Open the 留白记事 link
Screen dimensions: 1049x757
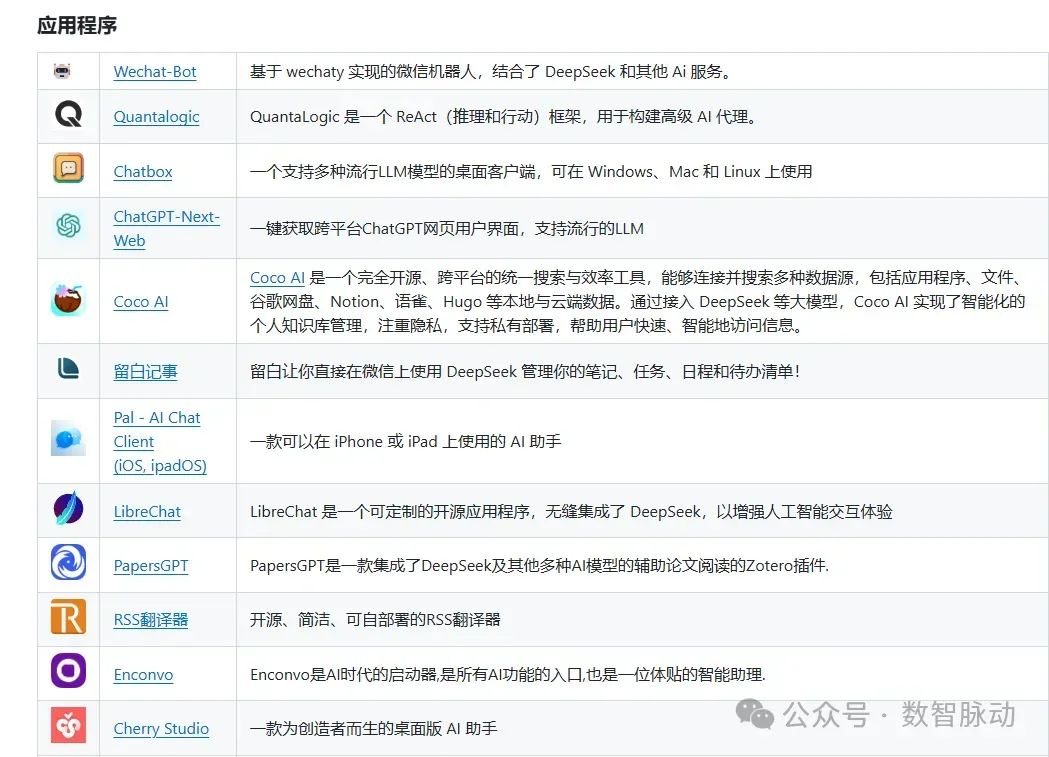pos(145,371)
